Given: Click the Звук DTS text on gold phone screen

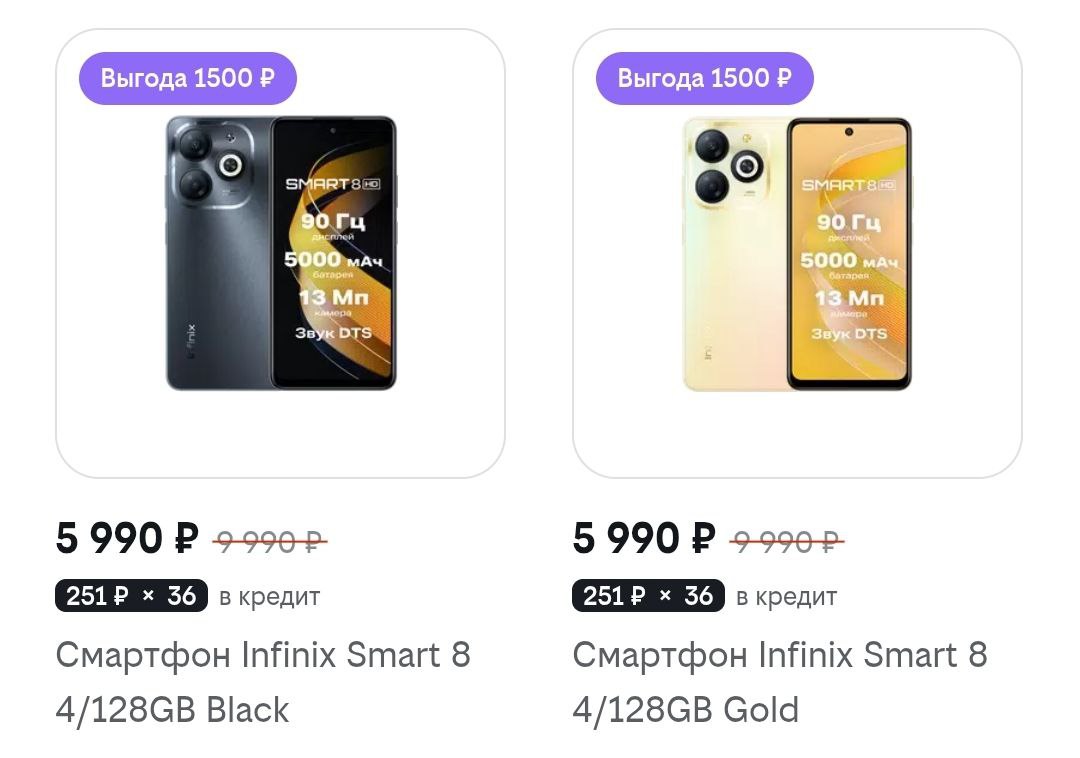Looking at the screenshot, I should click(x=849, y=333).
